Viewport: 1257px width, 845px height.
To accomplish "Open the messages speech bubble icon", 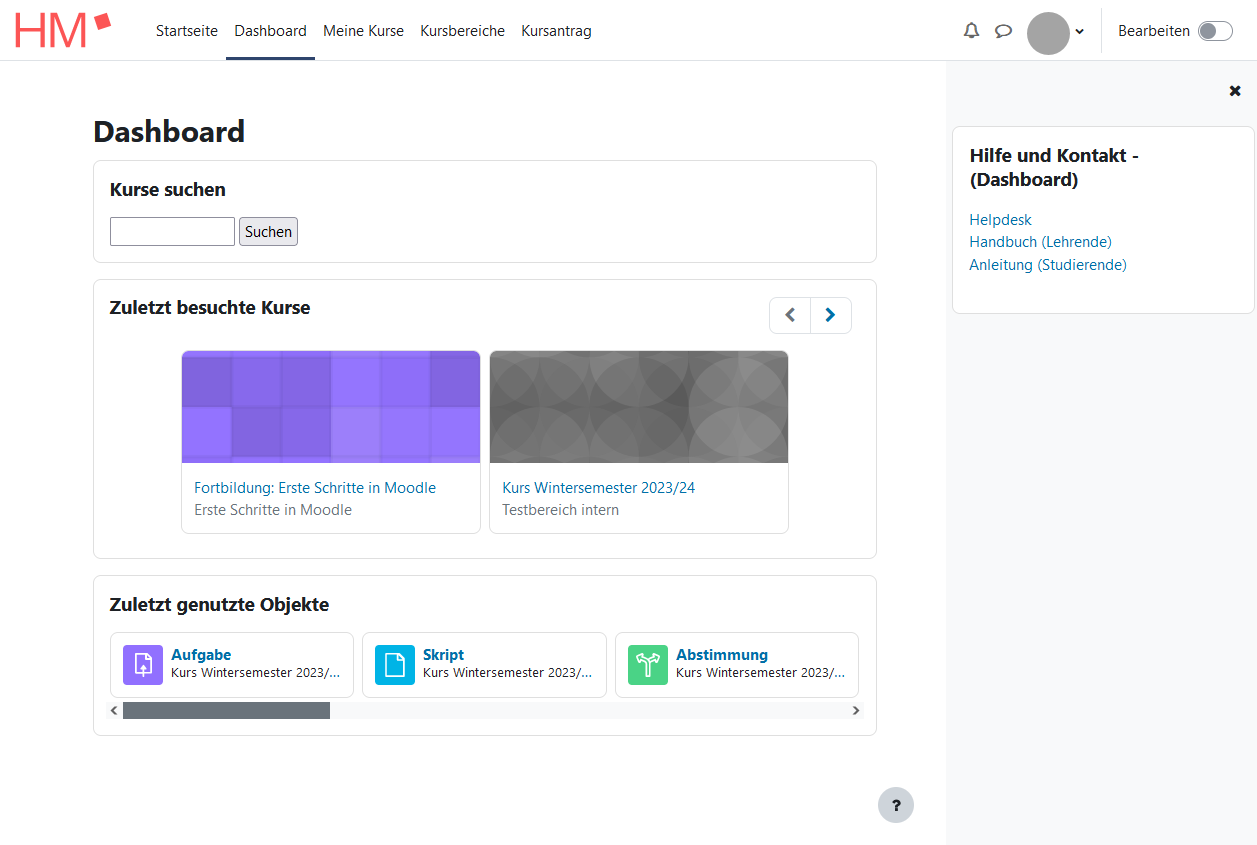I will click(1003, 31).
